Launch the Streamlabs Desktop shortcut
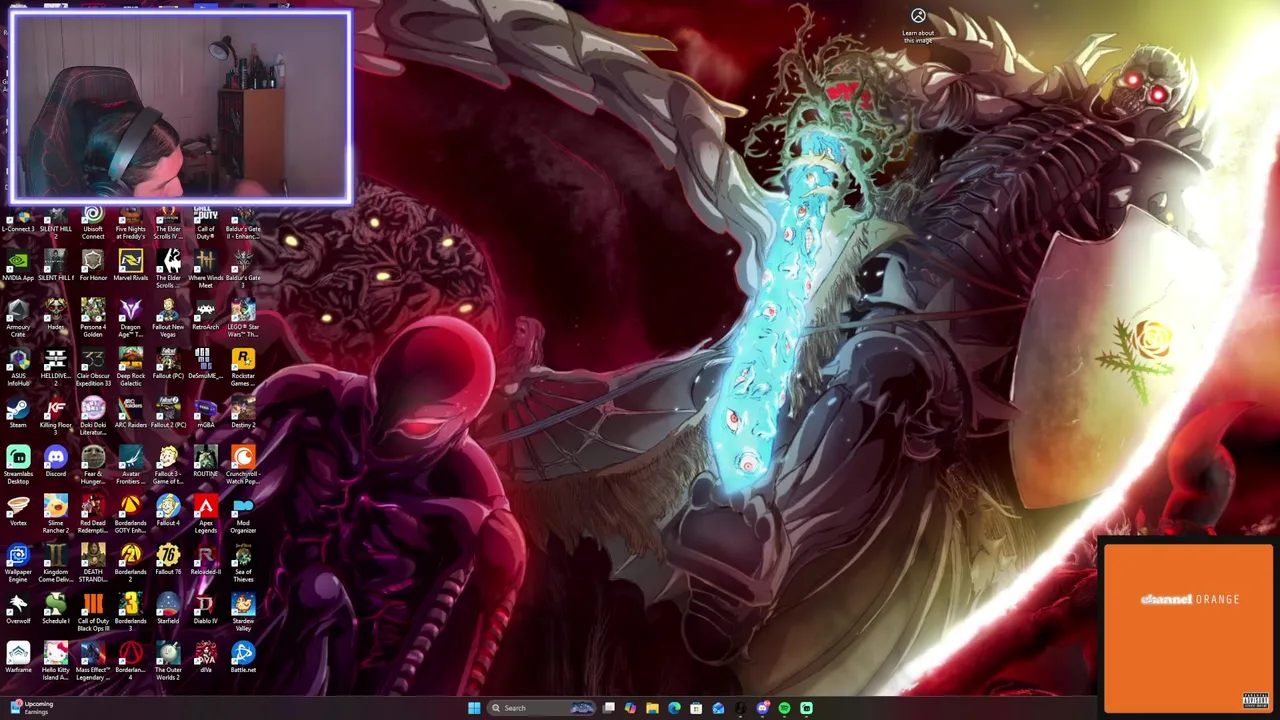Viewport: 1280px width, 720px height. point(18,465)
